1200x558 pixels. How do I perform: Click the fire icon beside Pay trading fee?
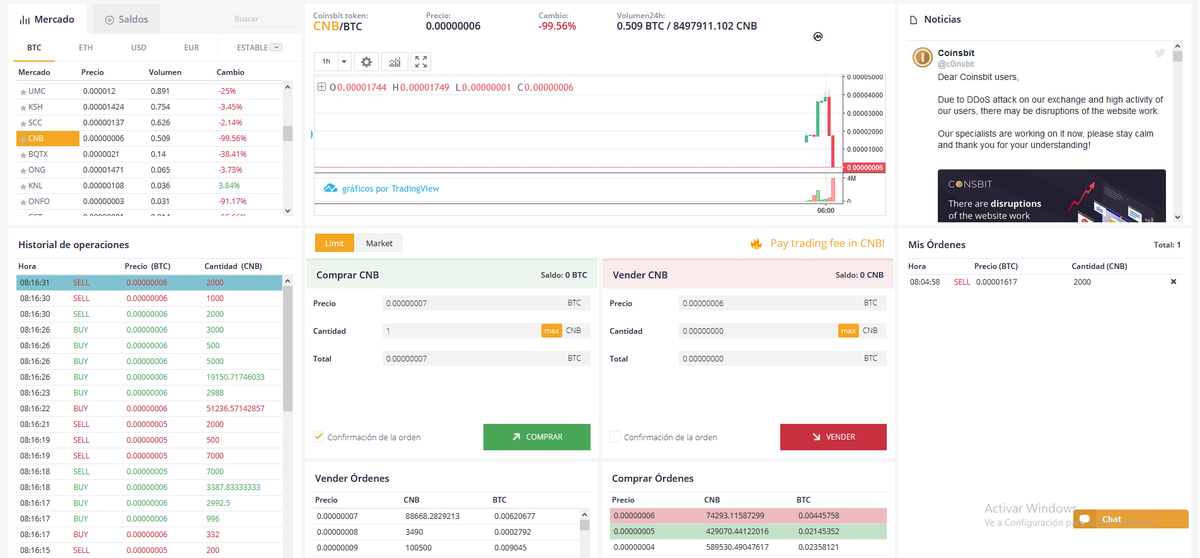pyautogui.click(x=757, y=243)
